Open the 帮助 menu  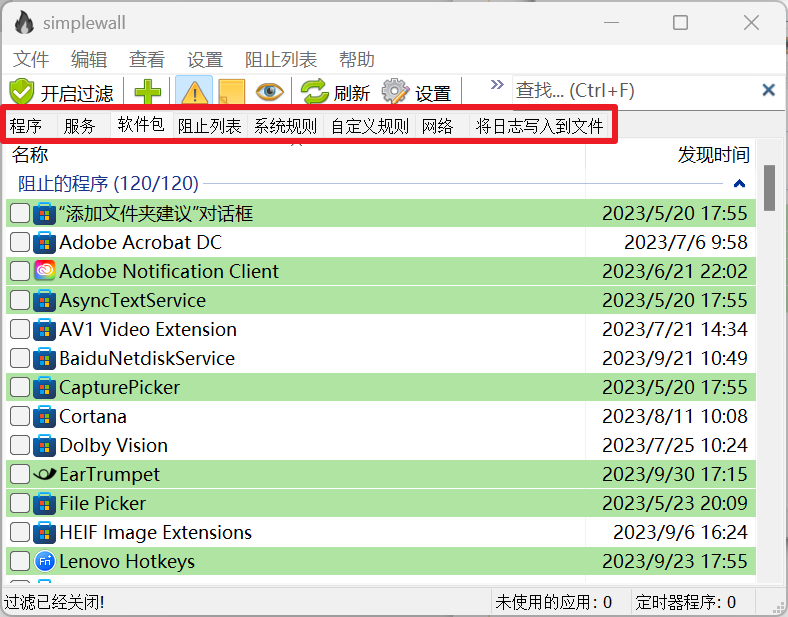pyautogui.click(x=357, y=59)
